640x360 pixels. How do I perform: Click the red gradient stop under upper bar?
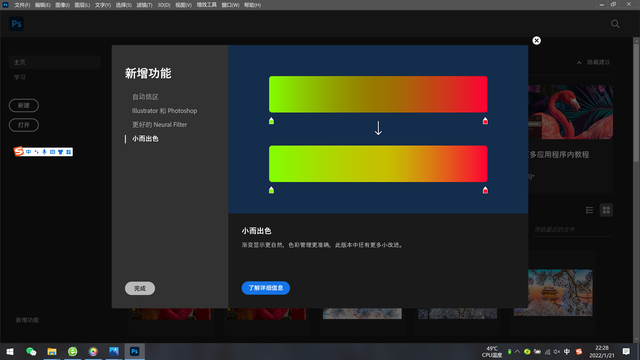485,121
